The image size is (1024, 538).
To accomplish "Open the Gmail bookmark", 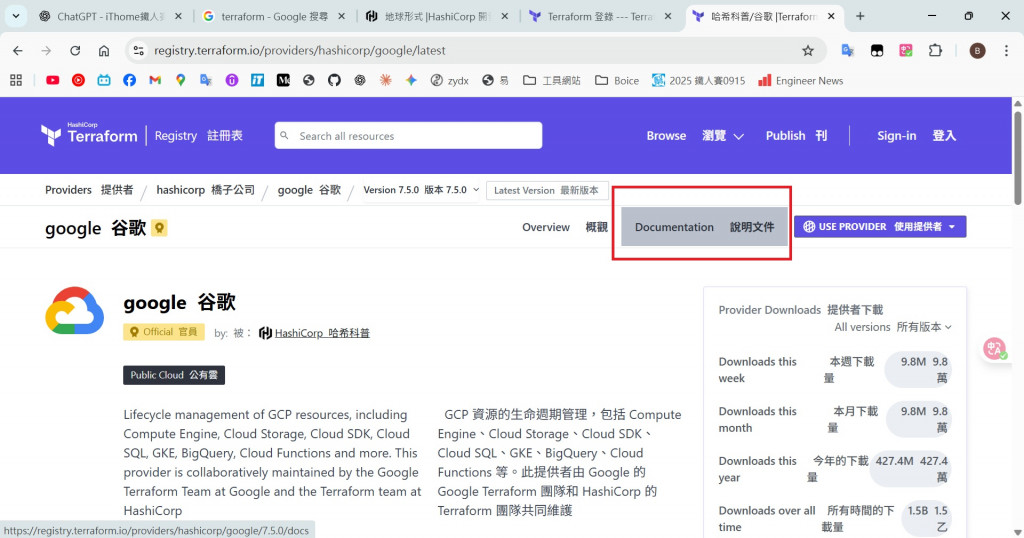I will click(155, 80).
